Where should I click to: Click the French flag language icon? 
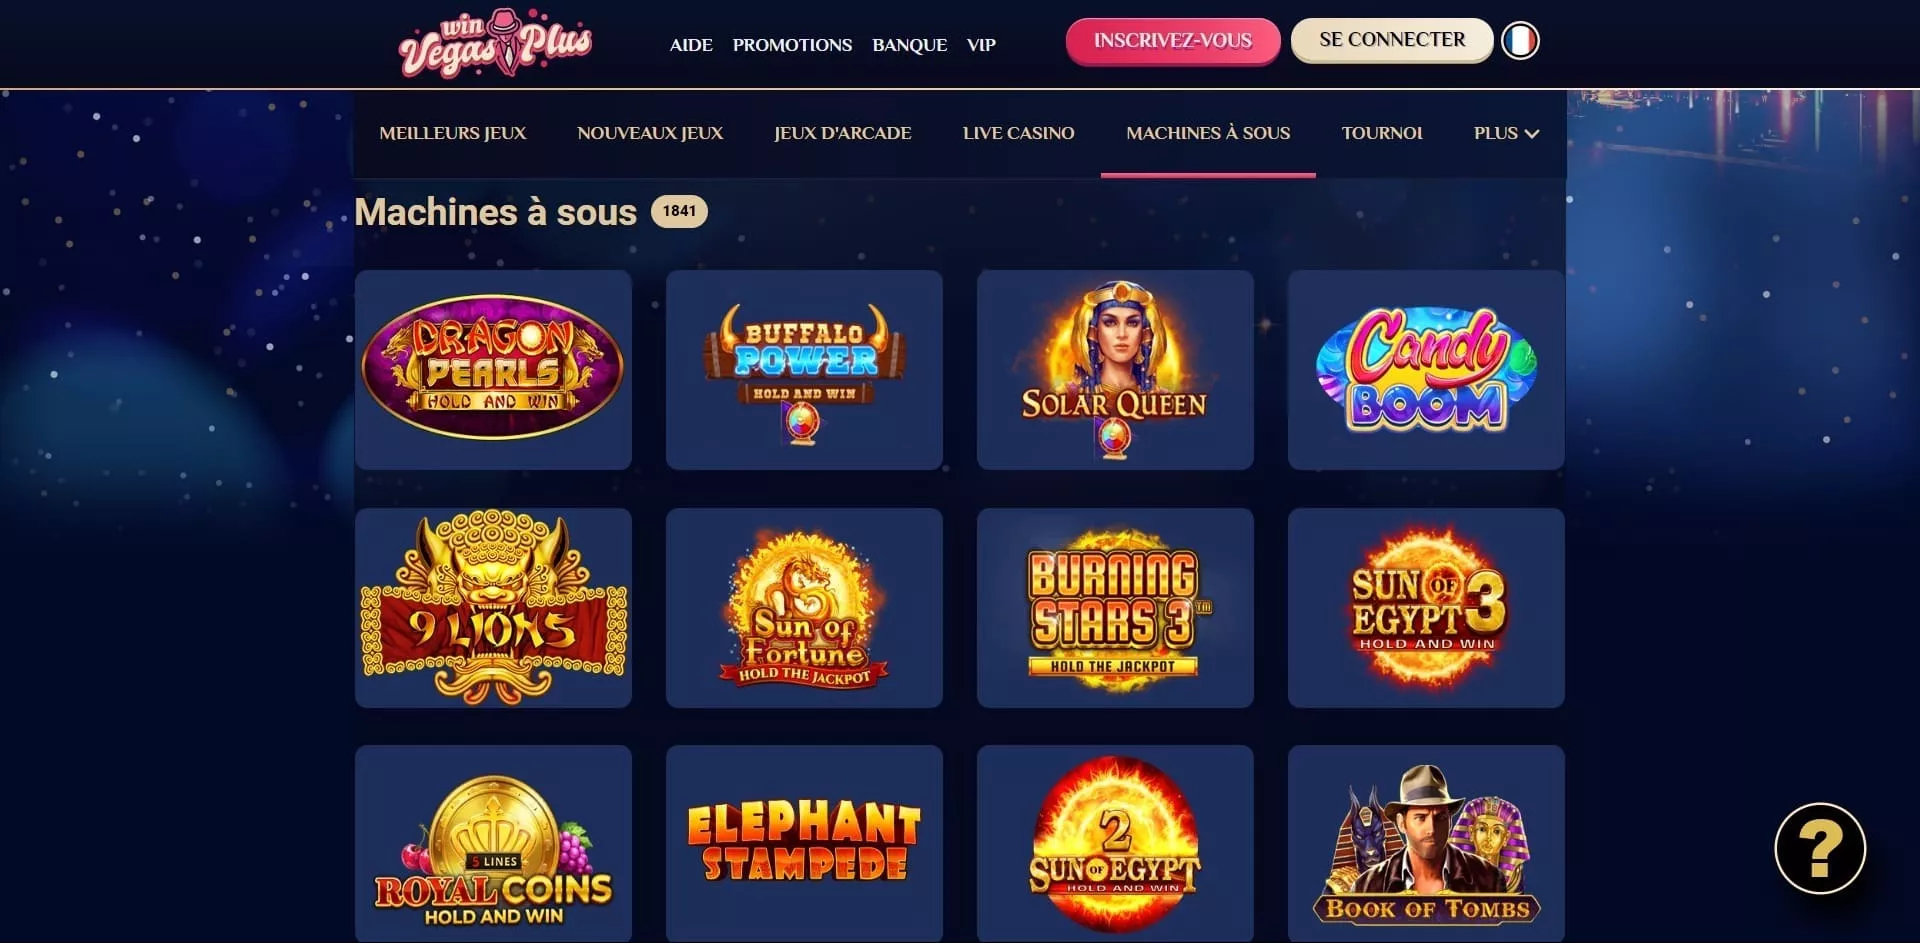click(x=1520, y=41)
